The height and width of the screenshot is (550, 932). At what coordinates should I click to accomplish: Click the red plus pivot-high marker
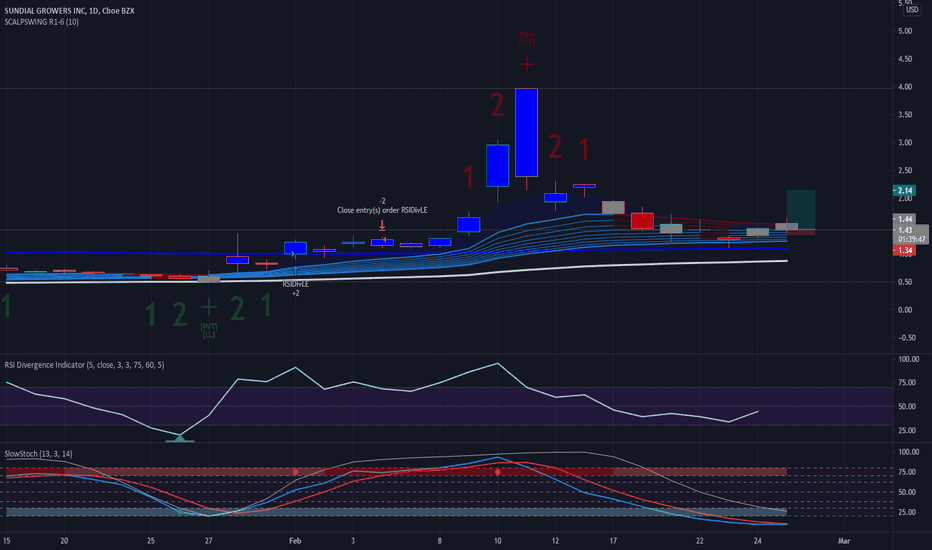point(527,64)
